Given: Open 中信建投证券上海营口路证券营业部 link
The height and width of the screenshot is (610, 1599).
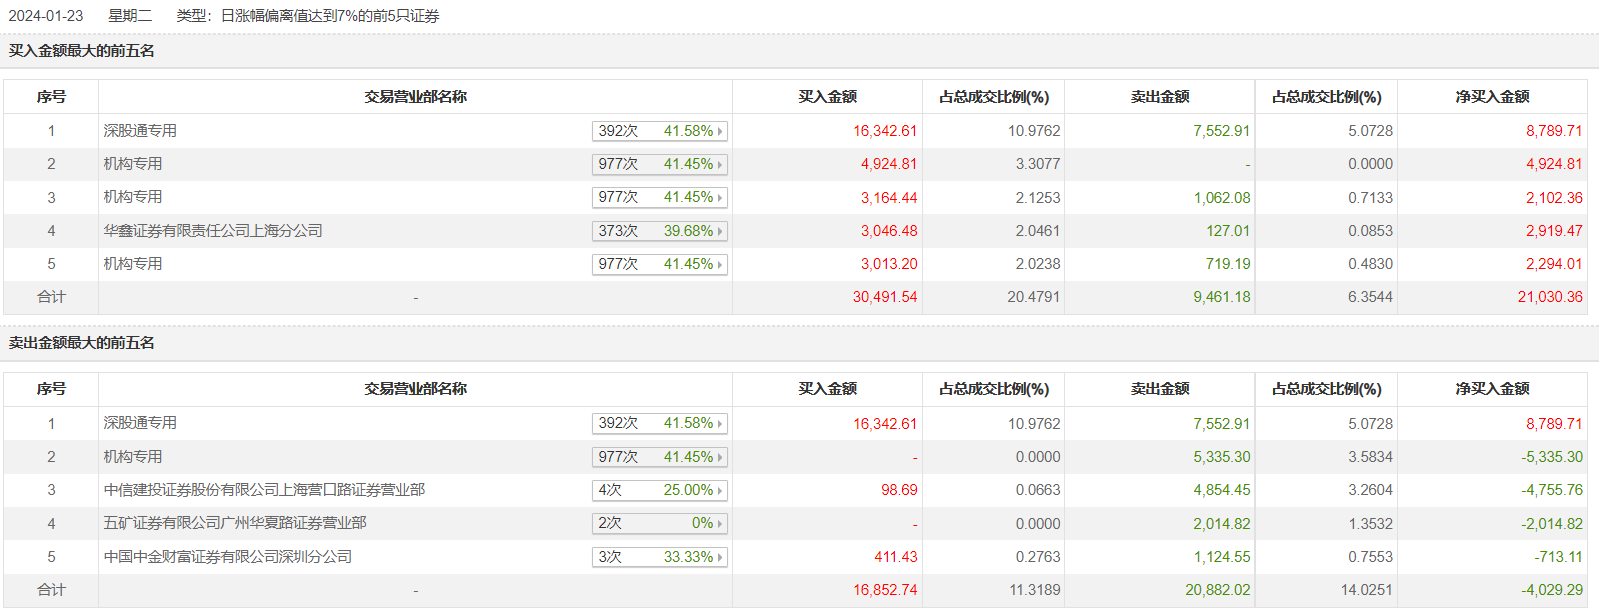Looking at the screenshot, I should 264,490.
